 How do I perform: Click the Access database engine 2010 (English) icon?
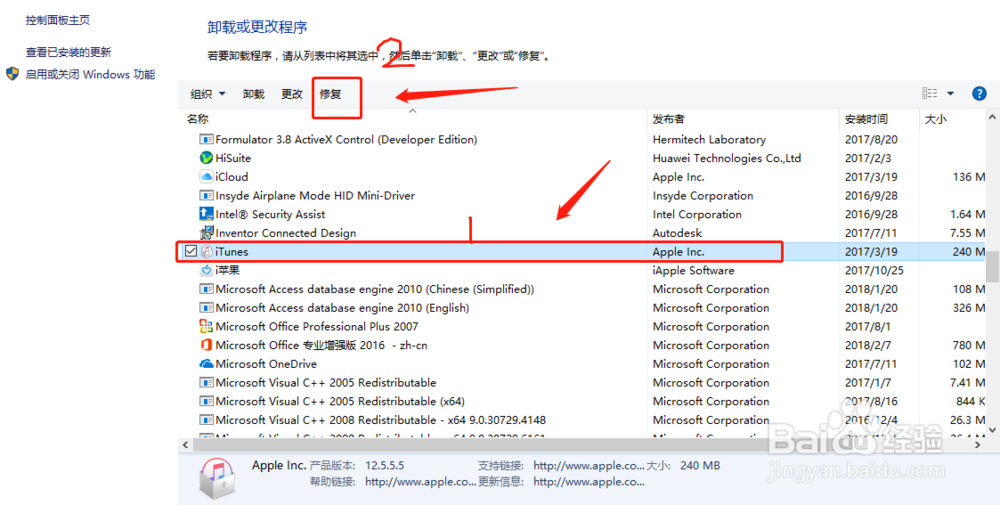tap(206, 307)
